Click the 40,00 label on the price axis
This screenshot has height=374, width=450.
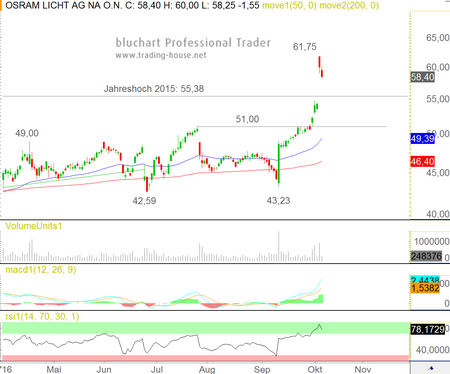438,214
